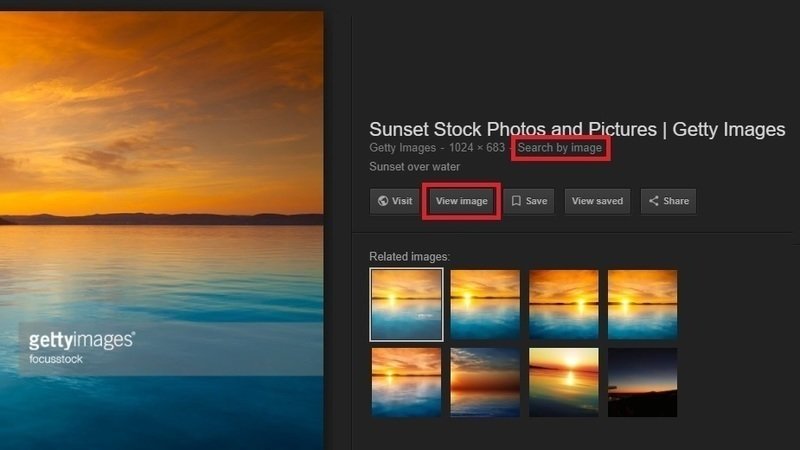
Task: Click the 'Sunset over water' caption
Action: [414, 167]
